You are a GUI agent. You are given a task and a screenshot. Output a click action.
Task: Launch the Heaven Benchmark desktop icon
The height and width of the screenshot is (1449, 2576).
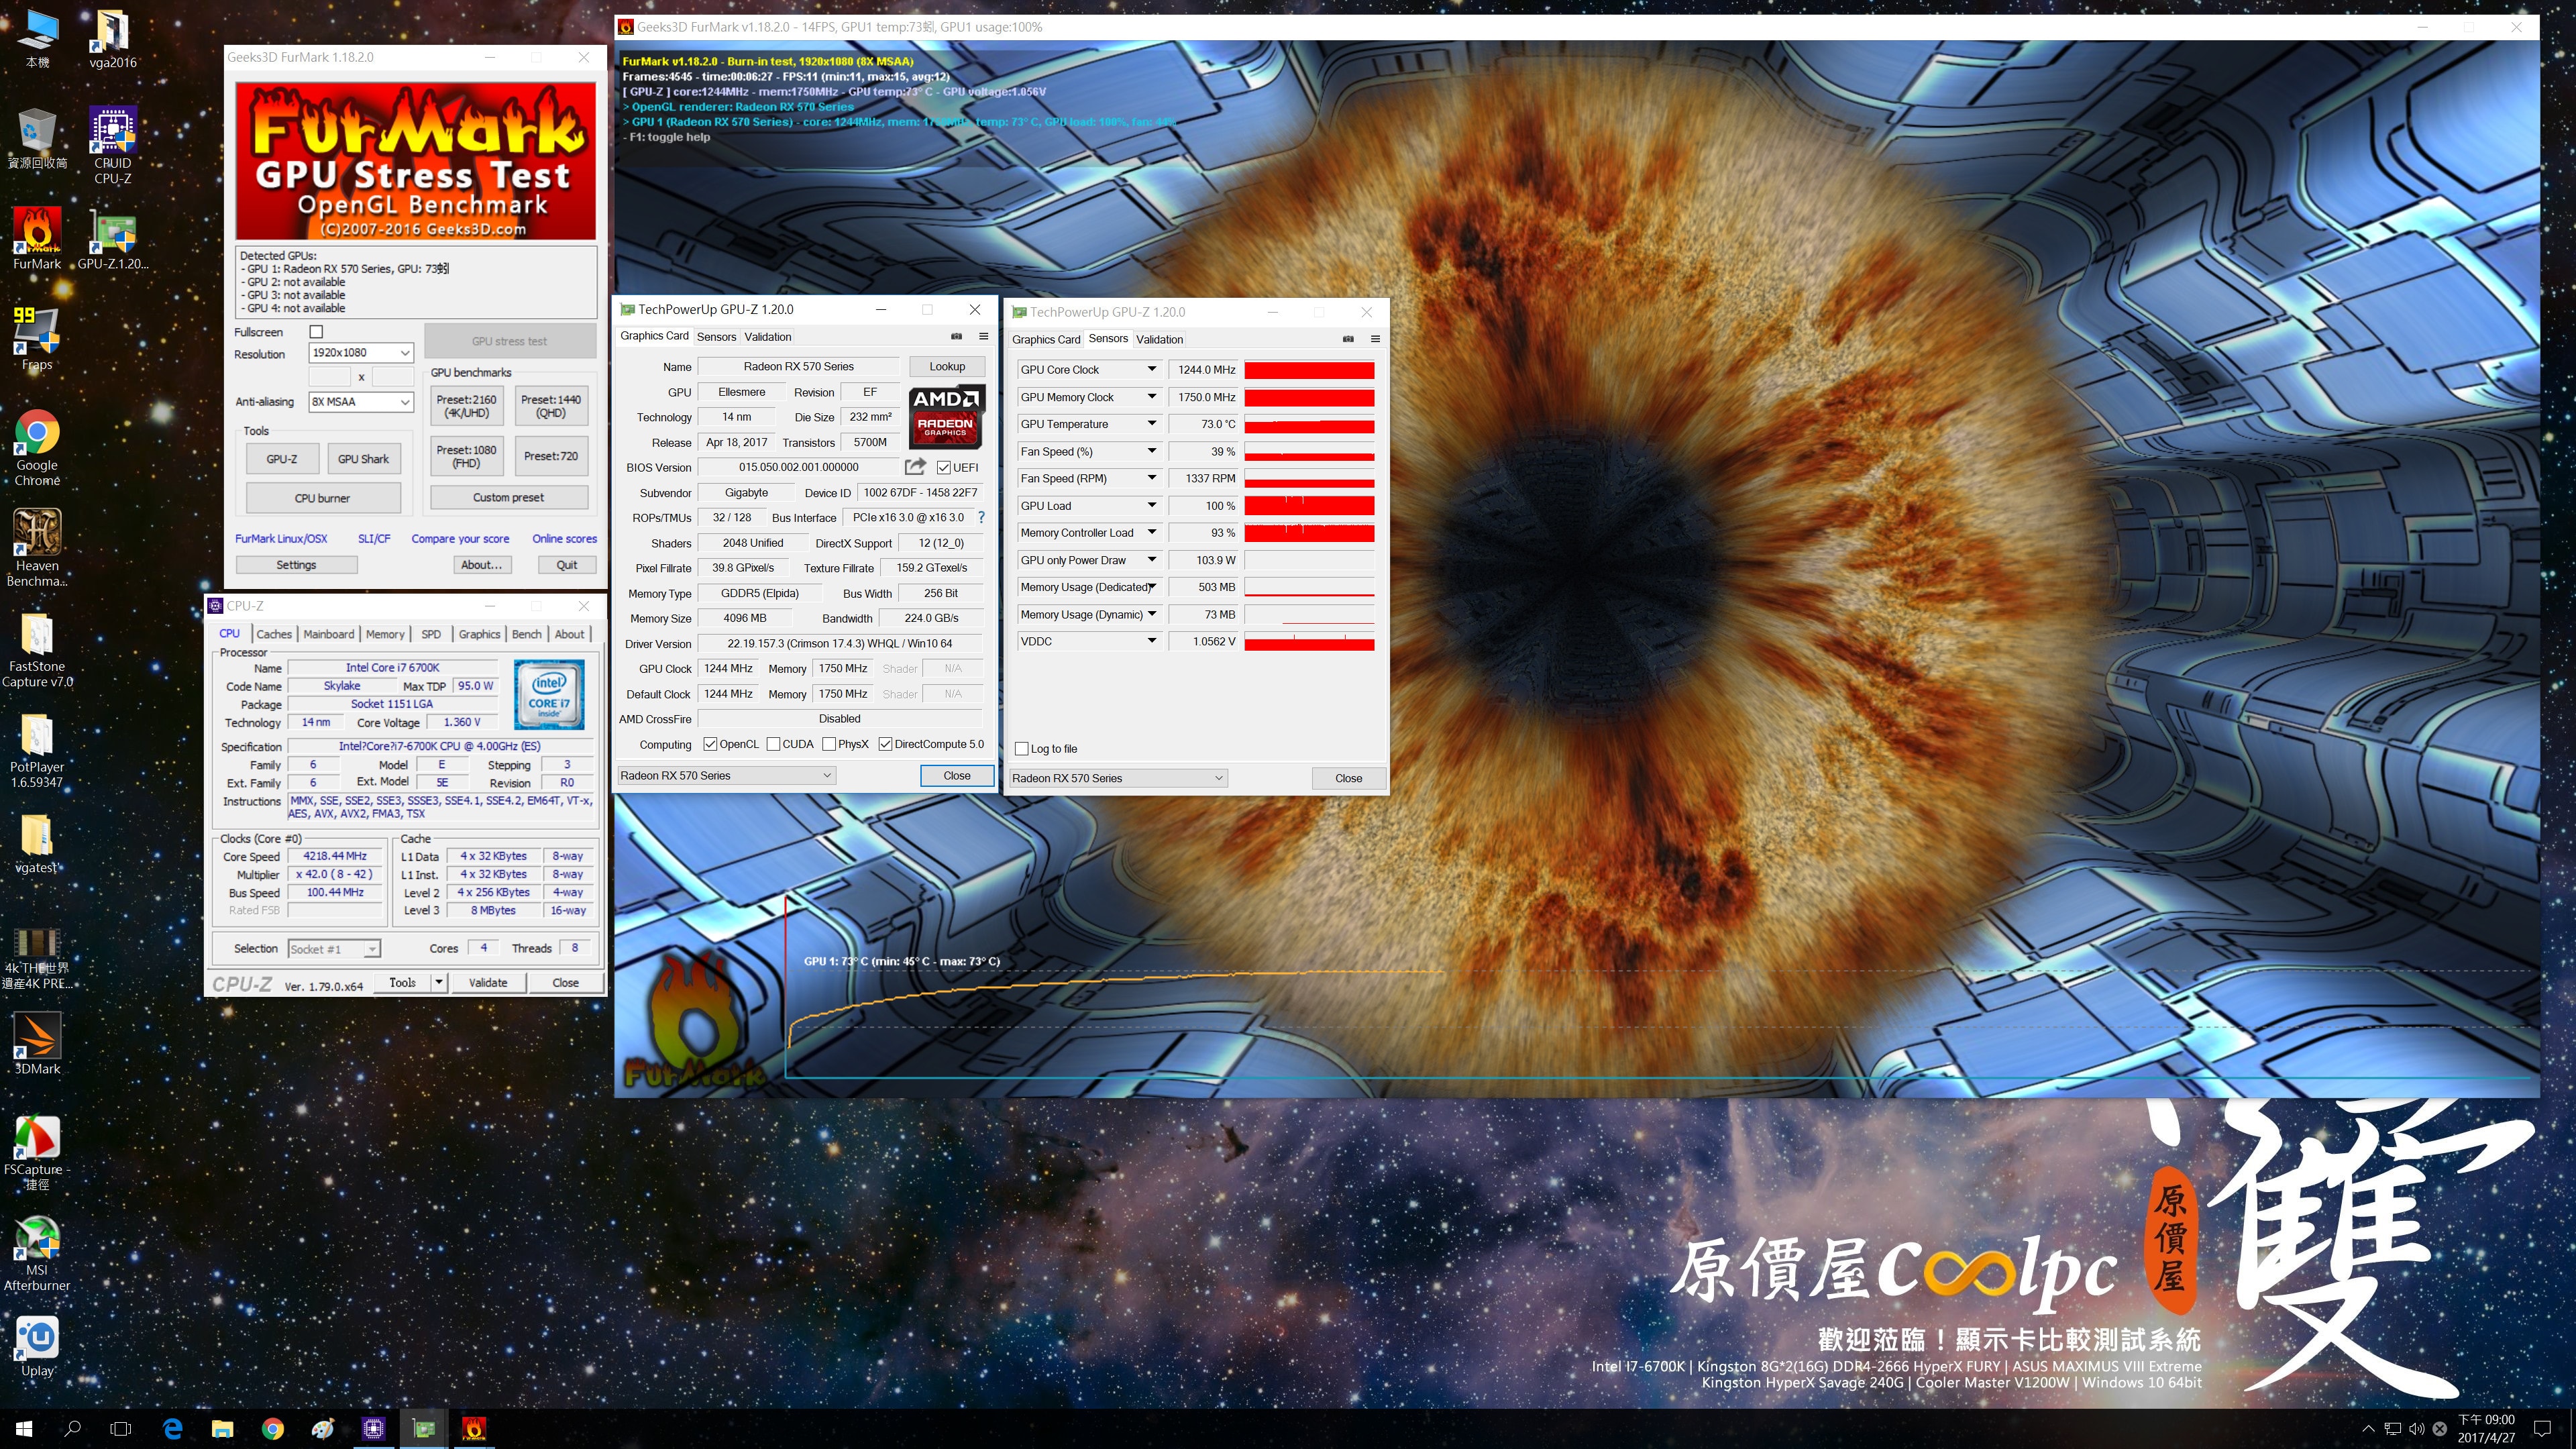coord(37,547)
